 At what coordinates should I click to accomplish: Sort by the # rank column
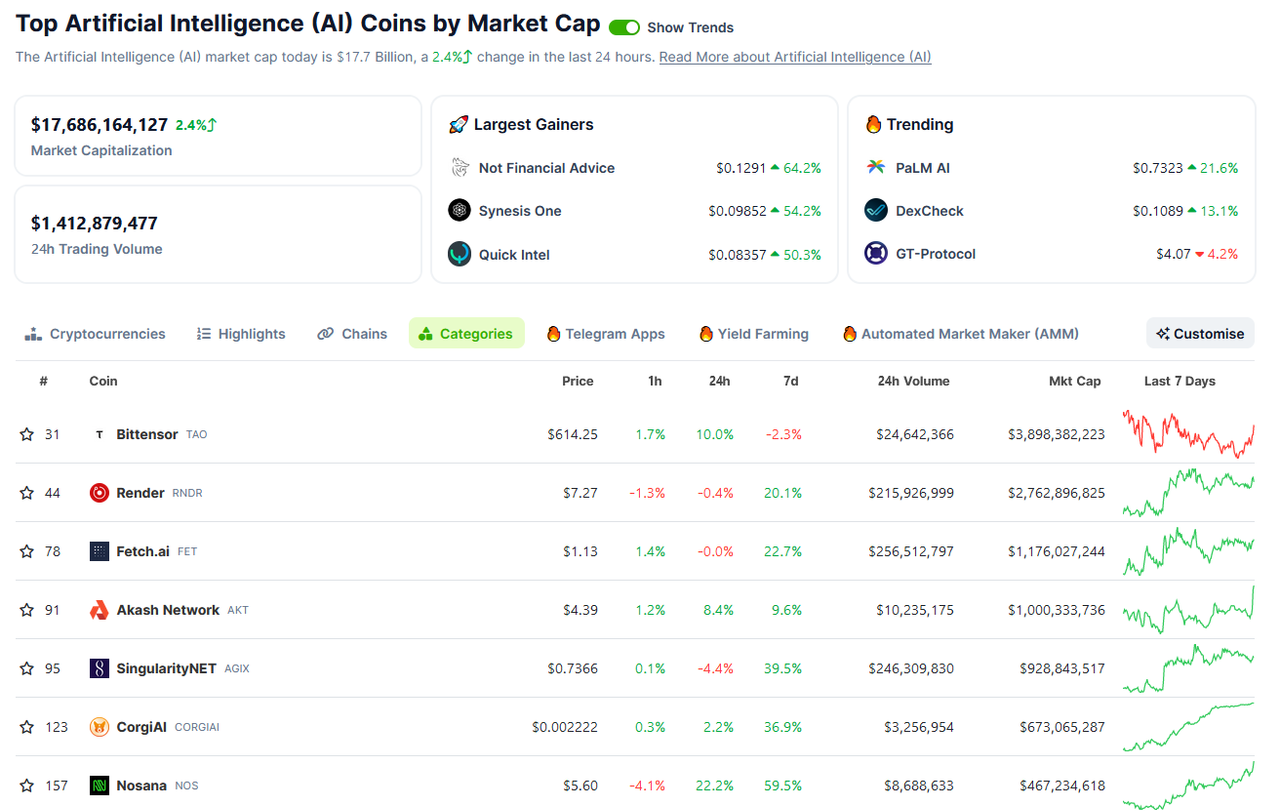[x=44, y=381]
